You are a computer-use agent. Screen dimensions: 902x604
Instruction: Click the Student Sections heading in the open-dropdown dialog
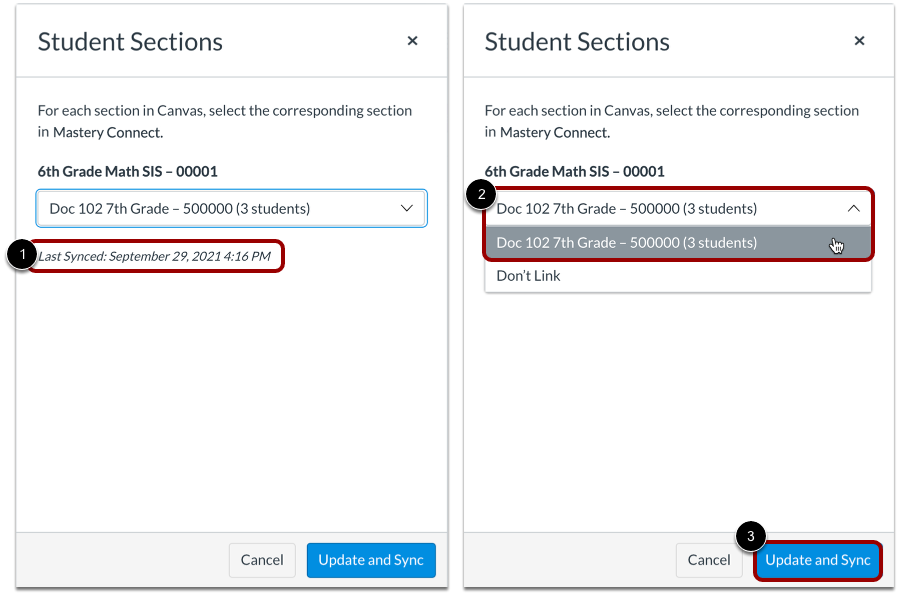(577, 42)
